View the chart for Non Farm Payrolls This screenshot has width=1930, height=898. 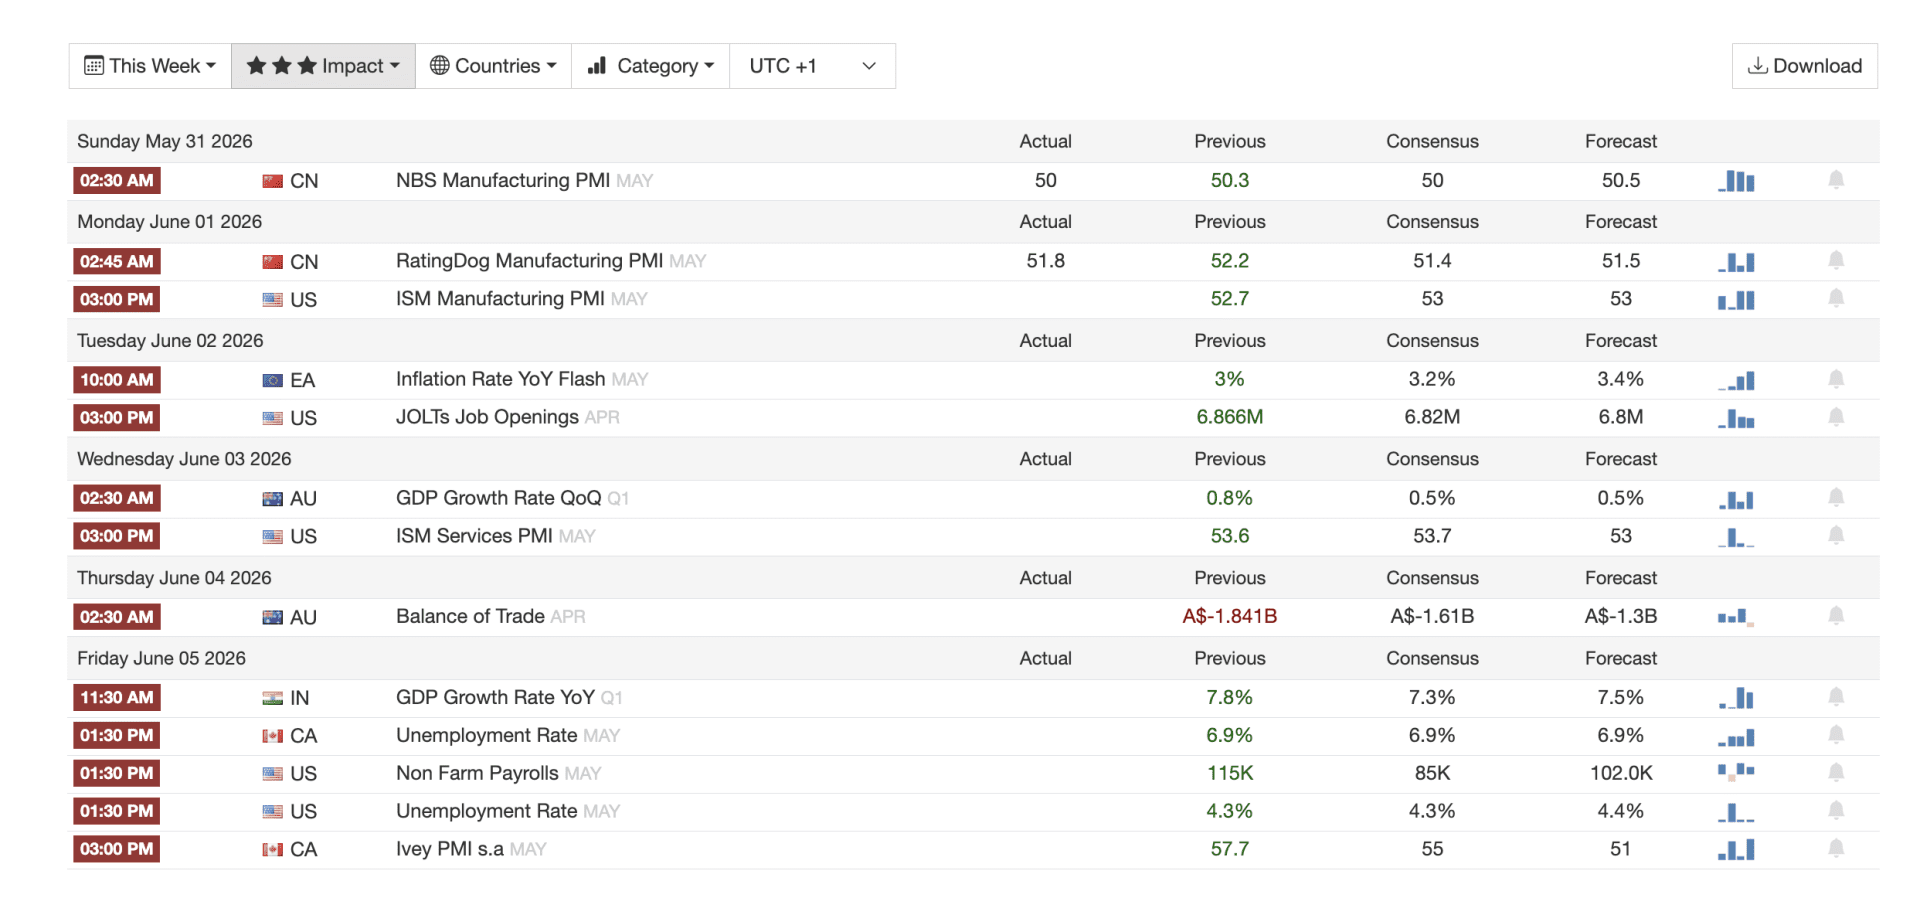coord(1736,773)
